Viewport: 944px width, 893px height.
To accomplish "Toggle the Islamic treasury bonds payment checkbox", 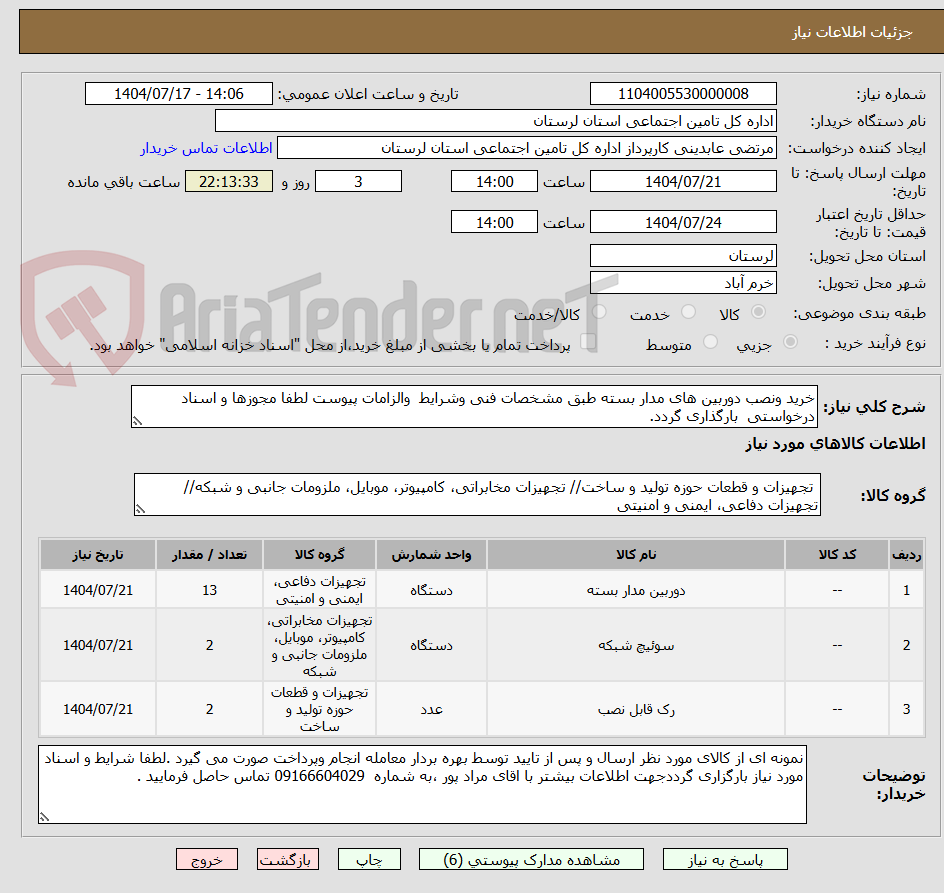I will click(x=588, y=342).
